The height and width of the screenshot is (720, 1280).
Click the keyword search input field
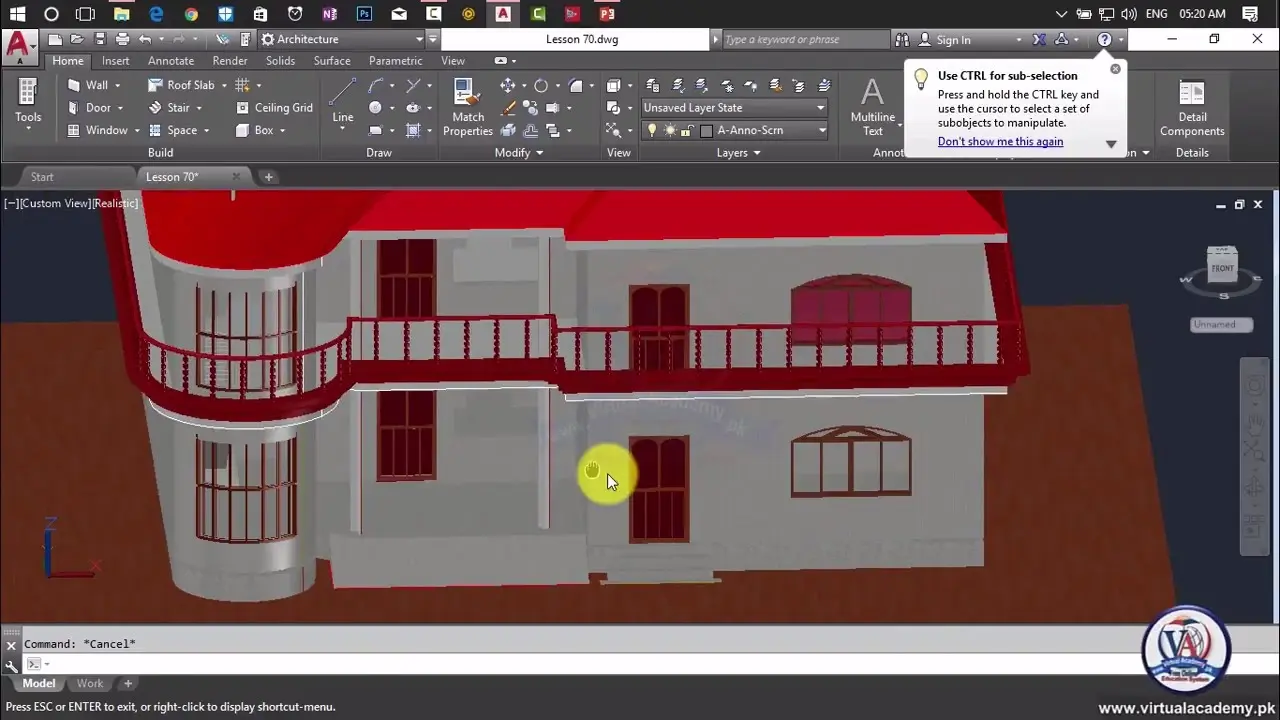click(804, 40)
